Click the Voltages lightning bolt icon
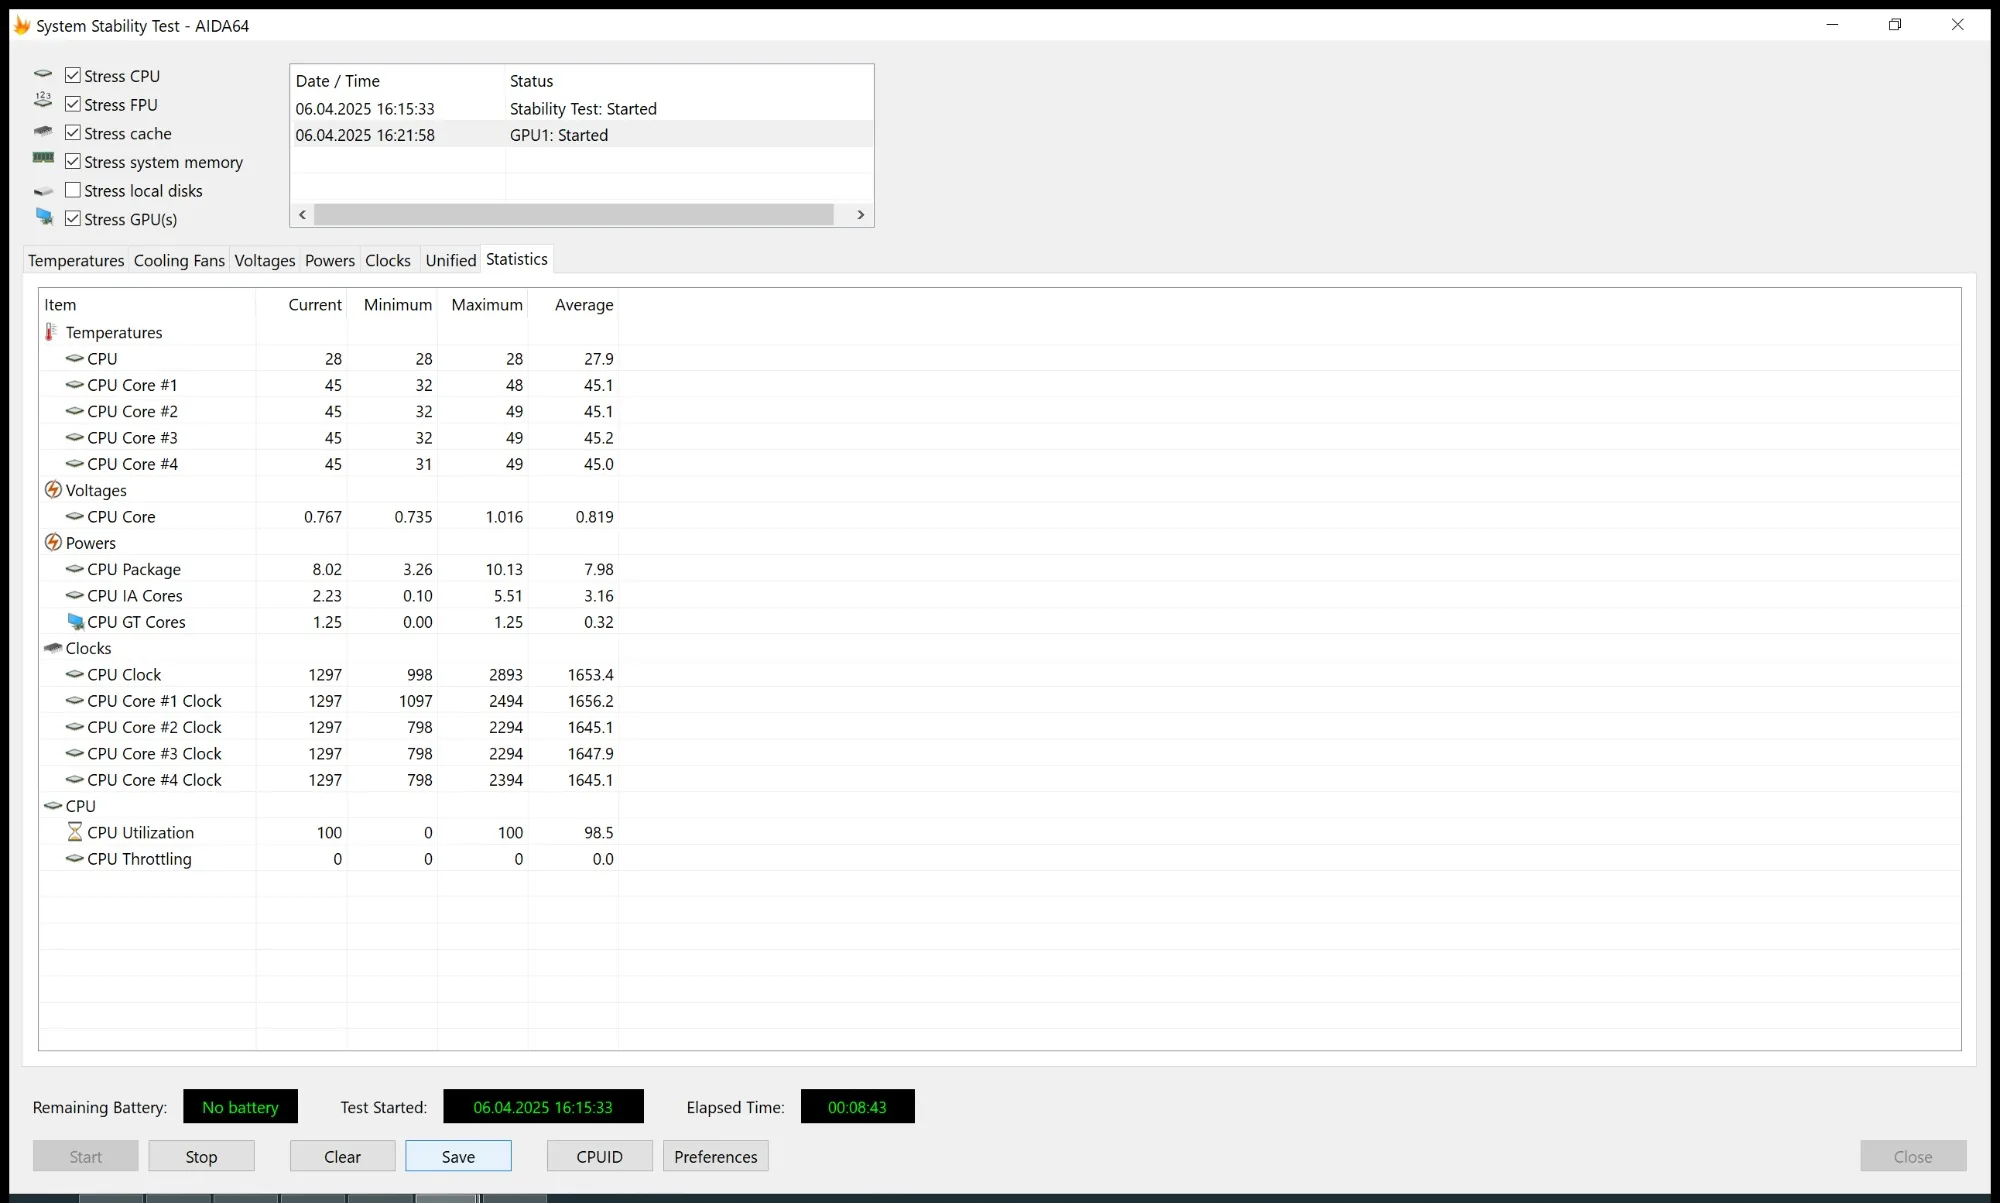The image size is (2000, 1203). coord(53,490)
